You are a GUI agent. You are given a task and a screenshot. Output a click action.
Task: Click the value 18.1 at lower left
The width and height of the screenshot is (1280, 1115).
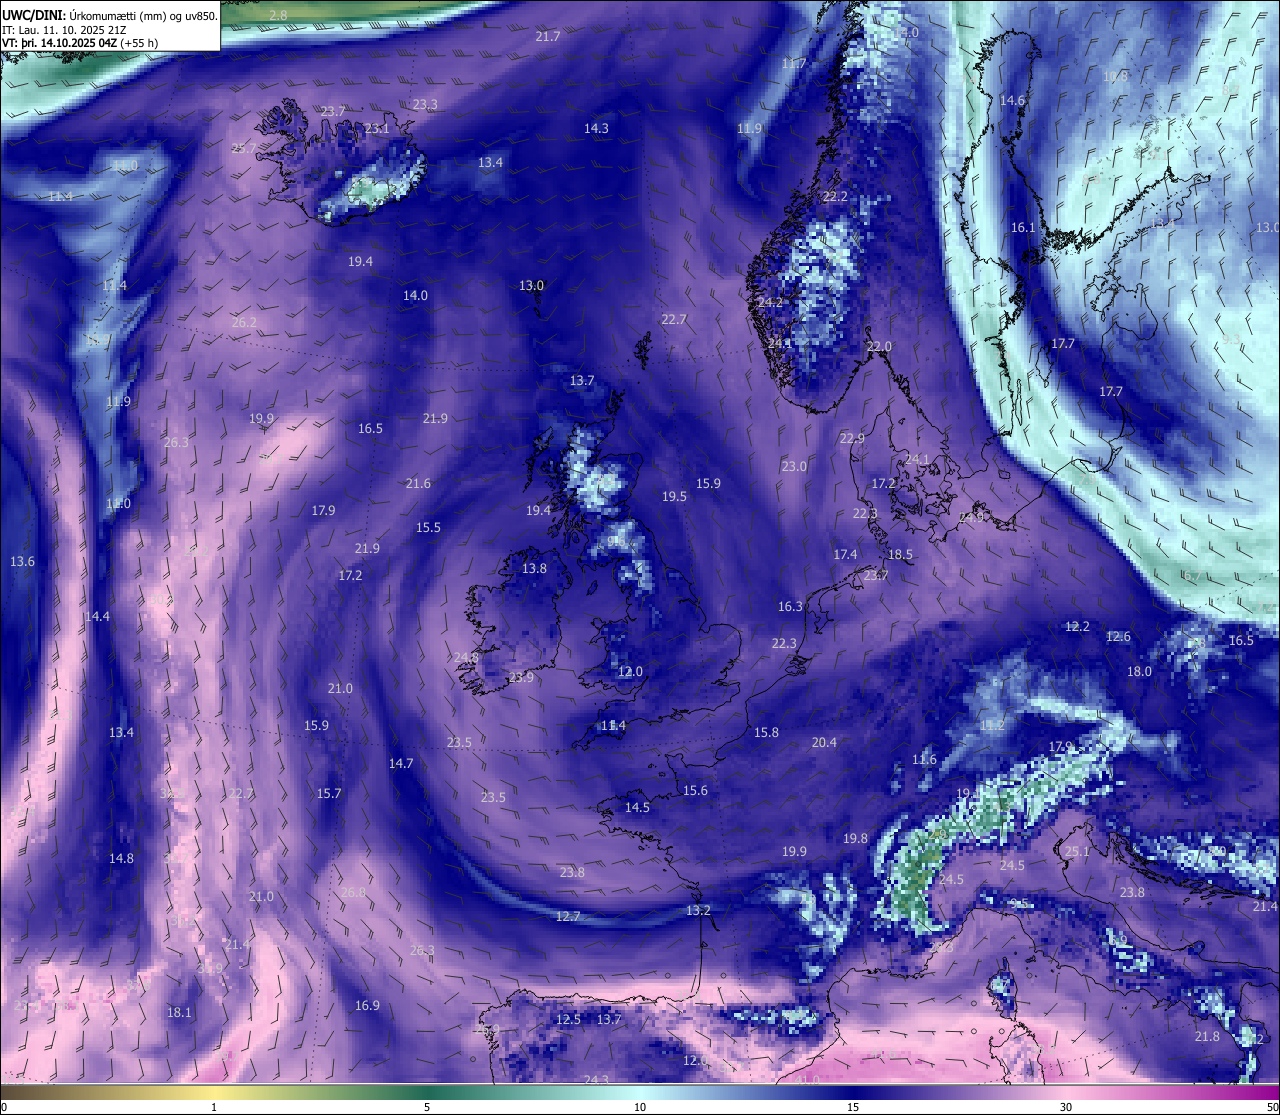(x=179, y=1013)
